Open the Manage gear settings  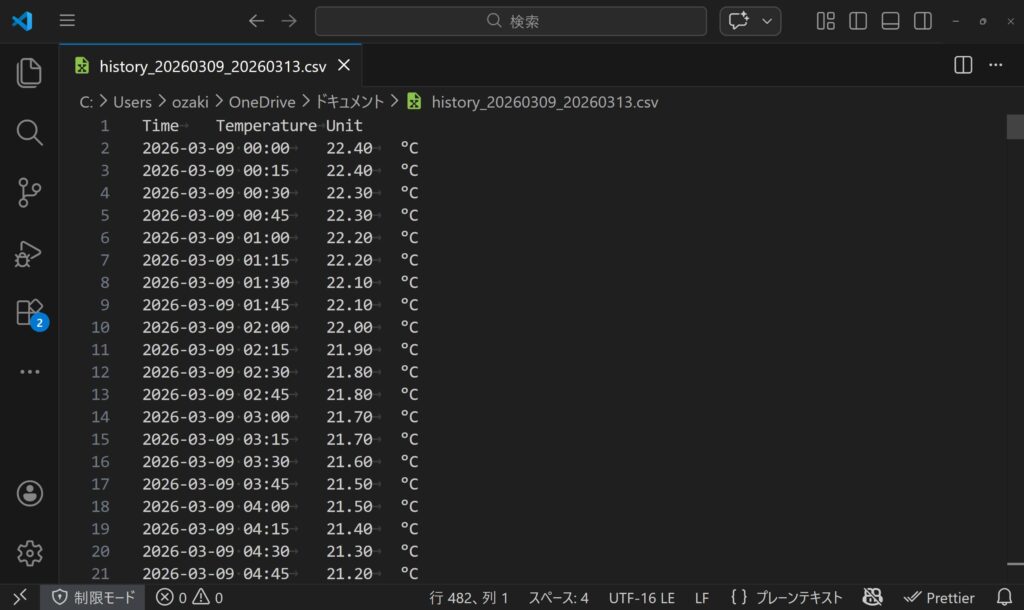pos(29,552)
